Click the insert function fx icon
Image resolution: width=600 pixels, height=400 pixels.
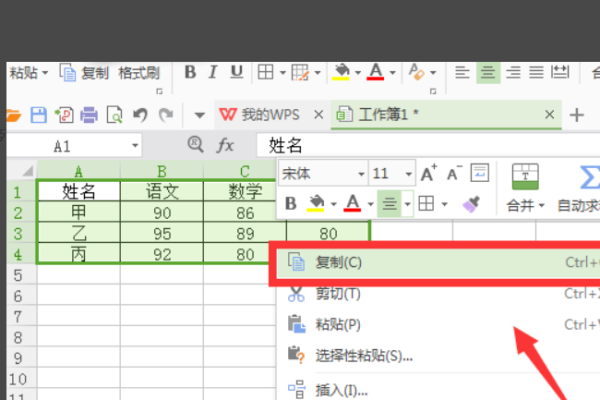(x=225, y=145)
